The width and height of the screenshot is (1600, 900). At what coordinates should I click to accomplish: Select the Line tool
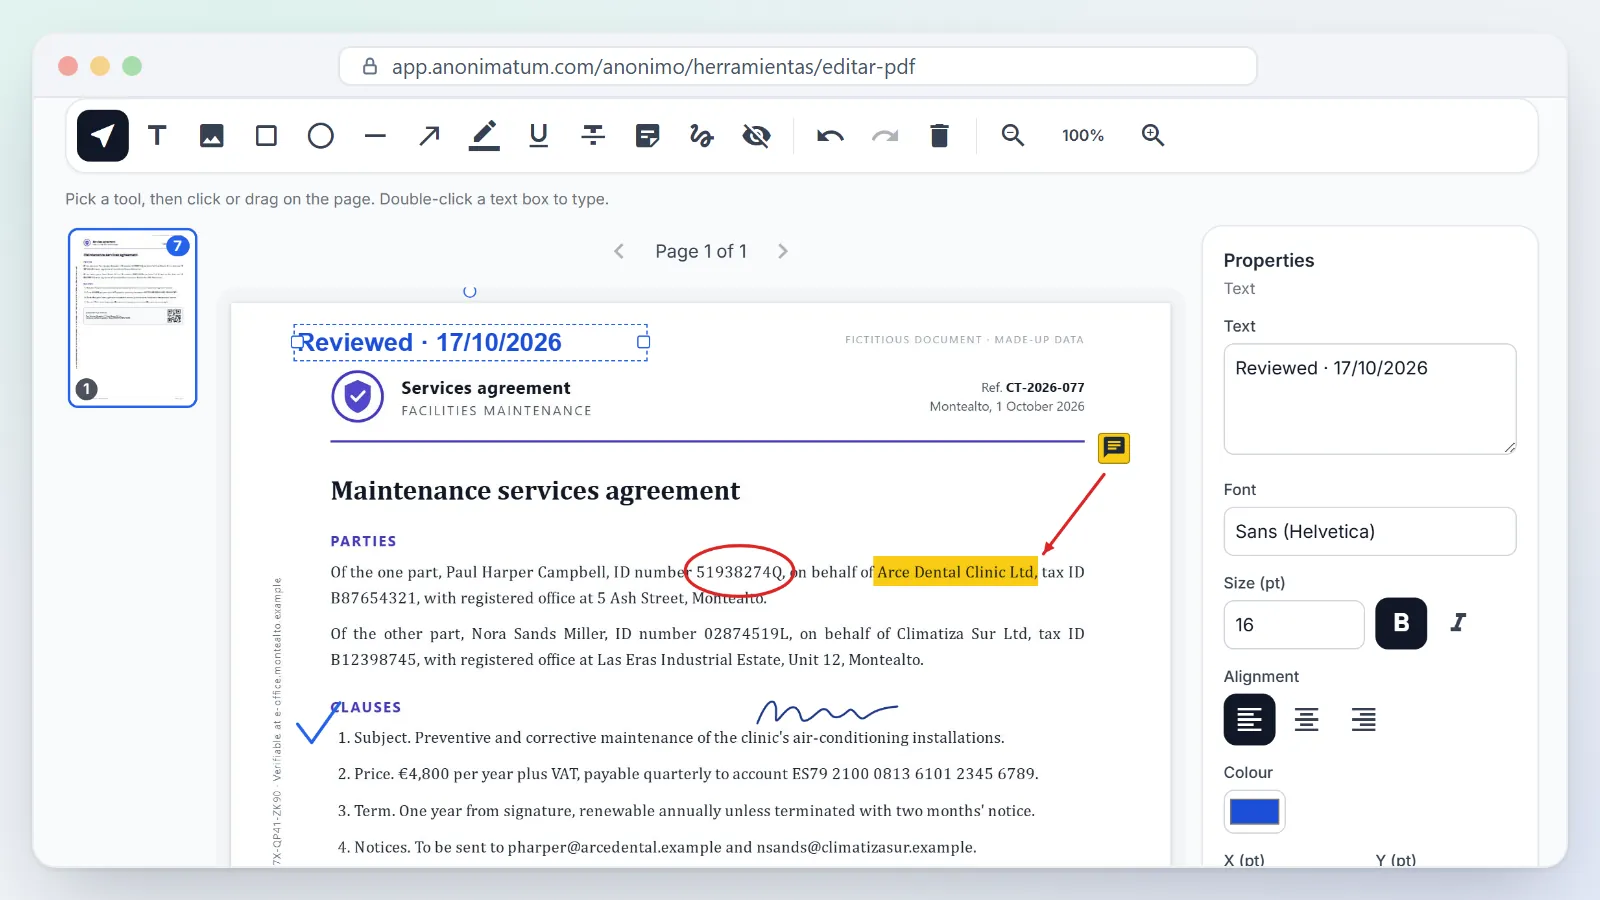coord(375,136)
